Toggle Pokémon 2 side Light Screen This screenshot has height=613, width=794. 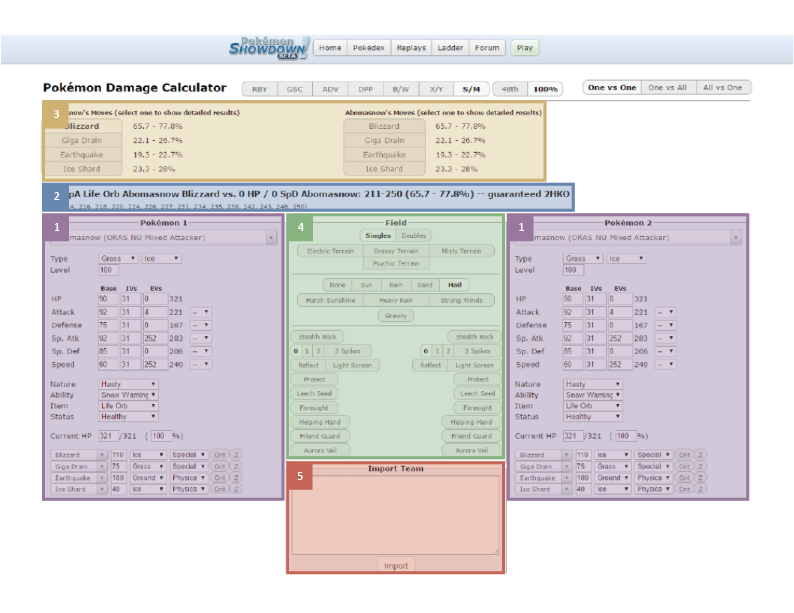474,365
